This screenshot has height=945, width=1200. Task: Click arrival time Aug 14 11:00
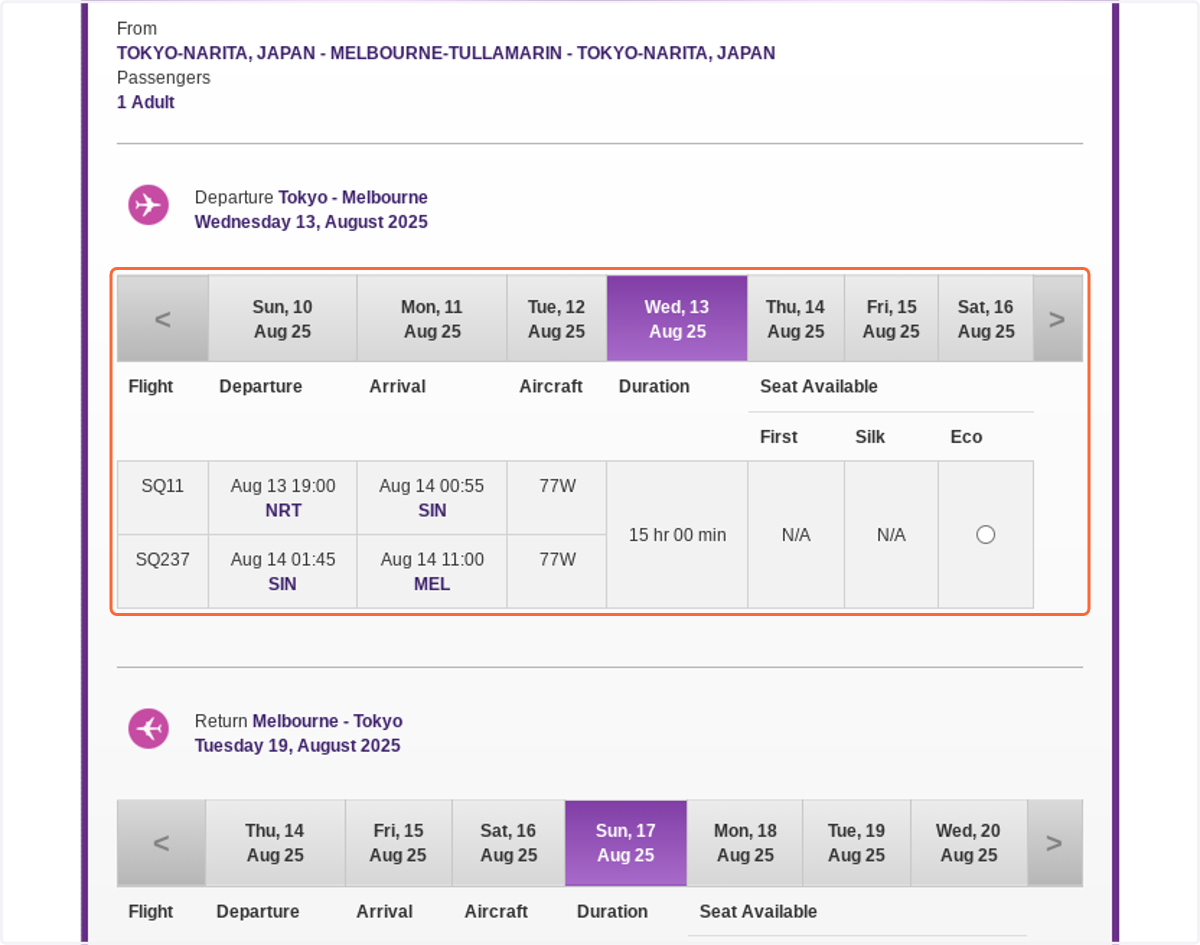432,560
